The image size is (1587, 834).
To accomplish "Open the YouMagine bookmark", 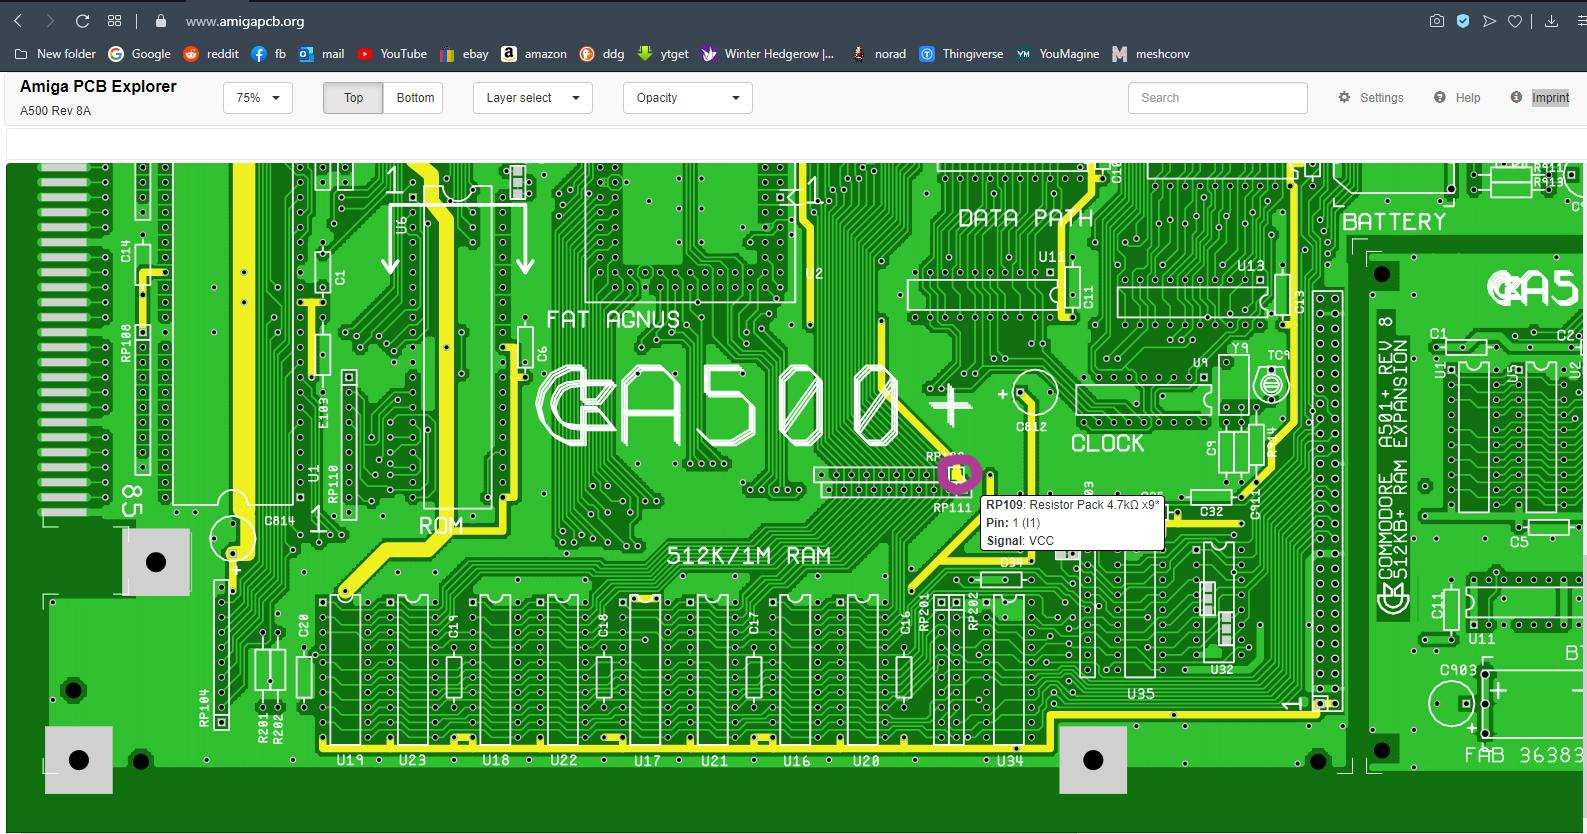I will click(1057, 54).
